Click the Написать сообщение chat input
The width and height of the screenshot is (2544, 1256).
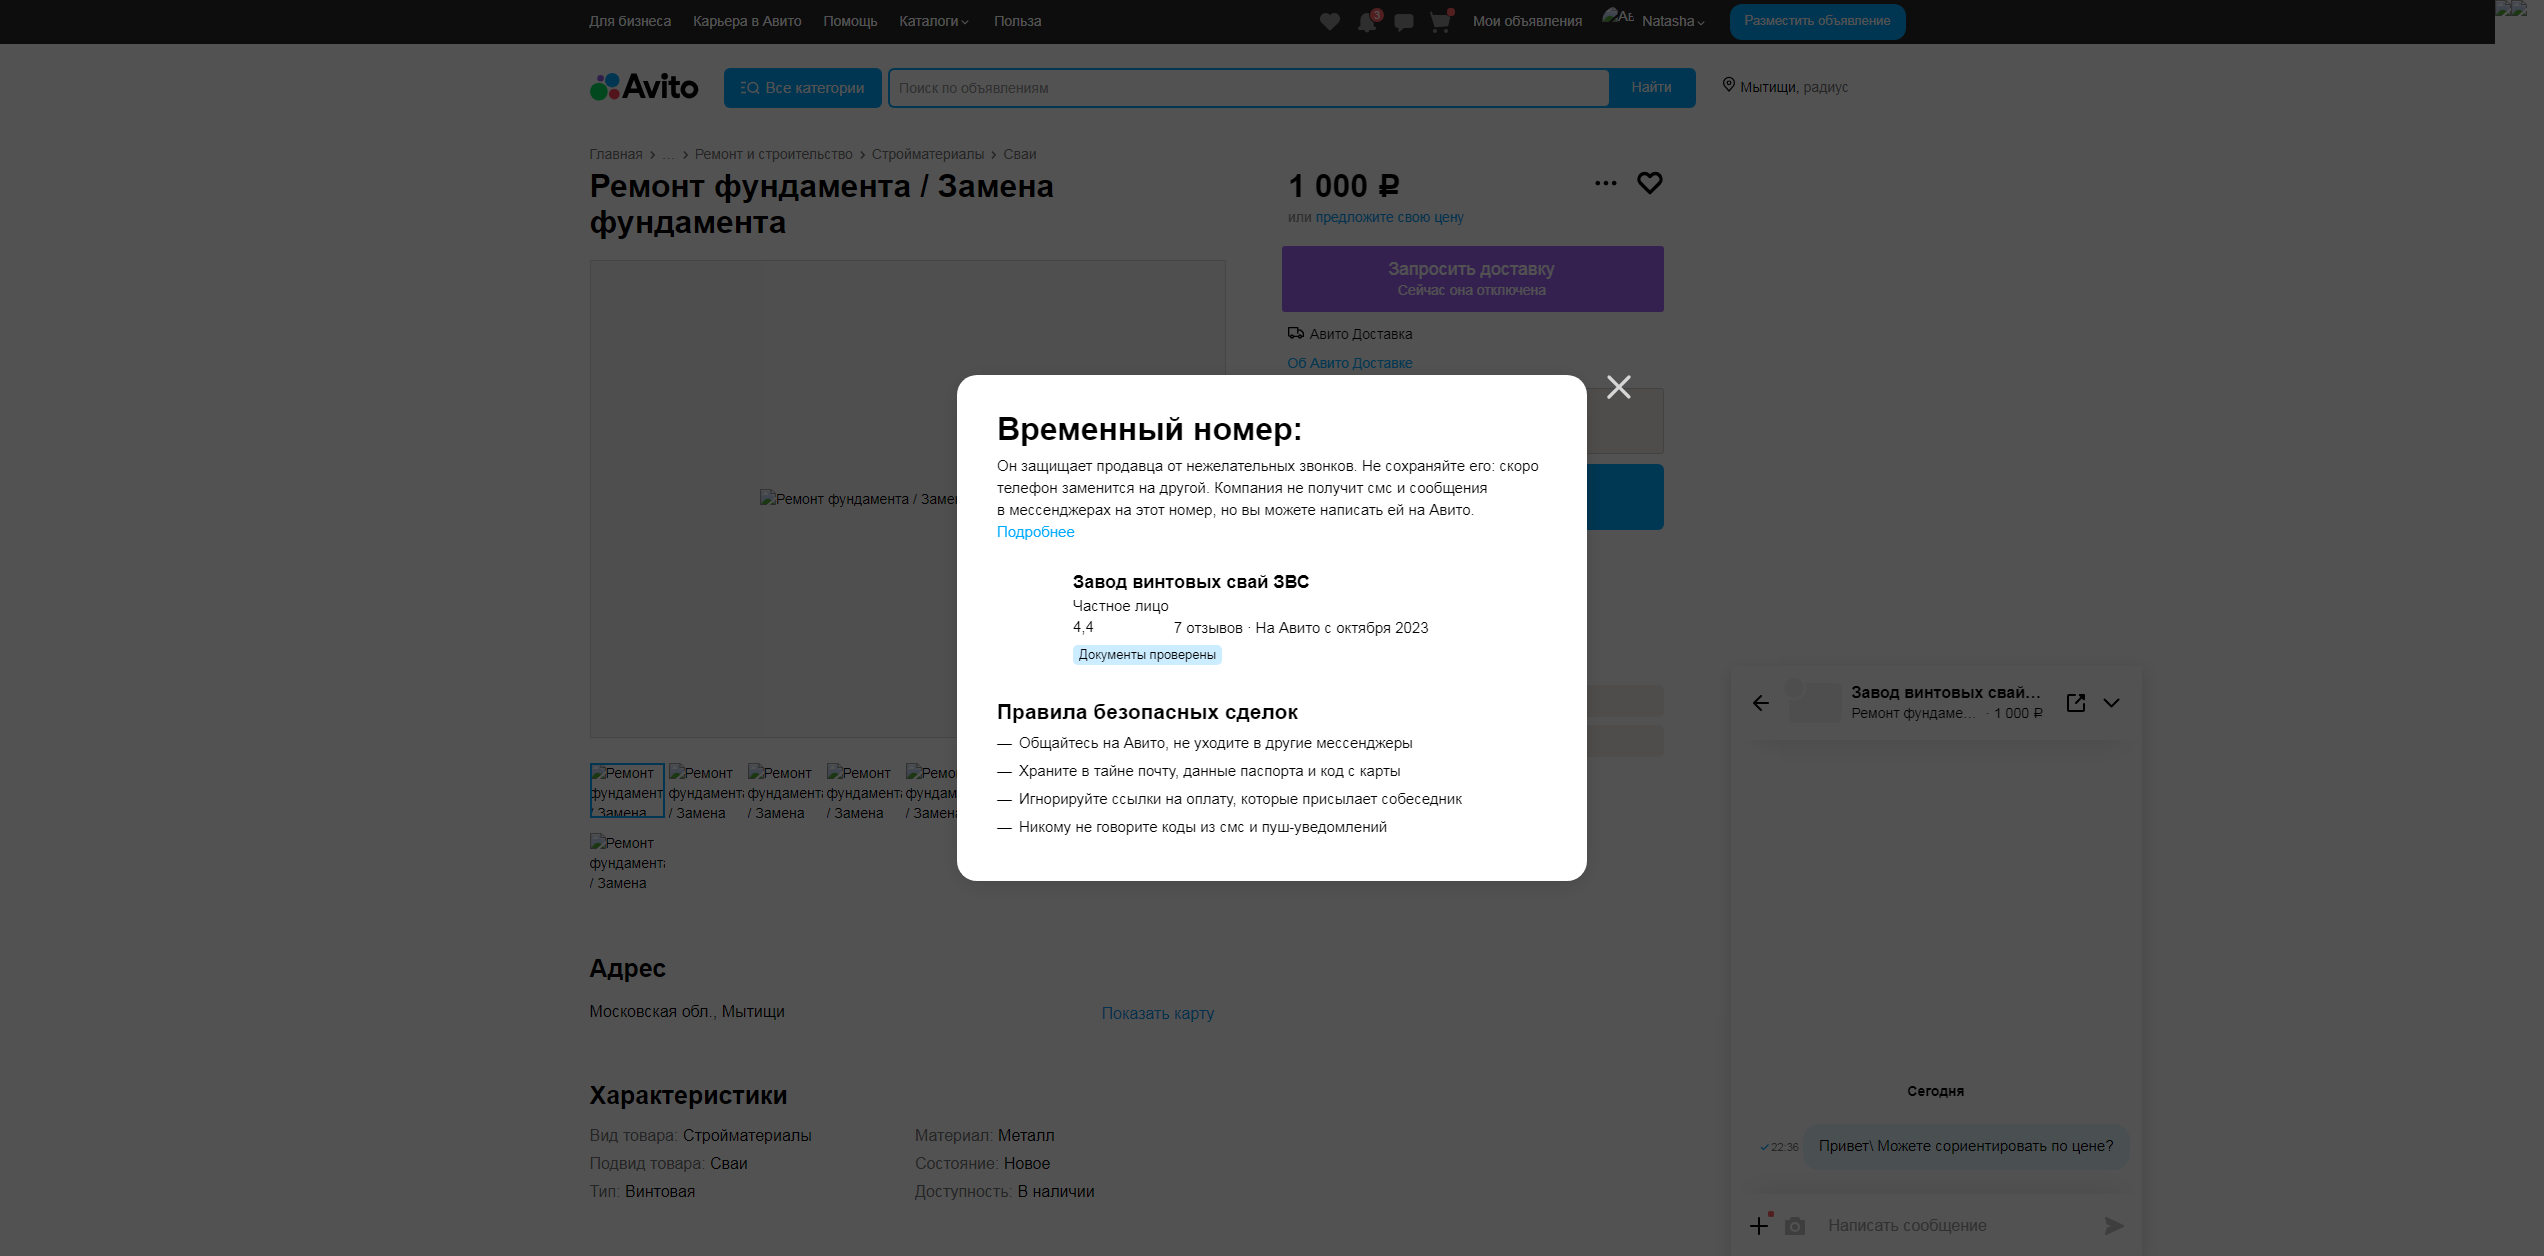[x=1956, y=1226]
